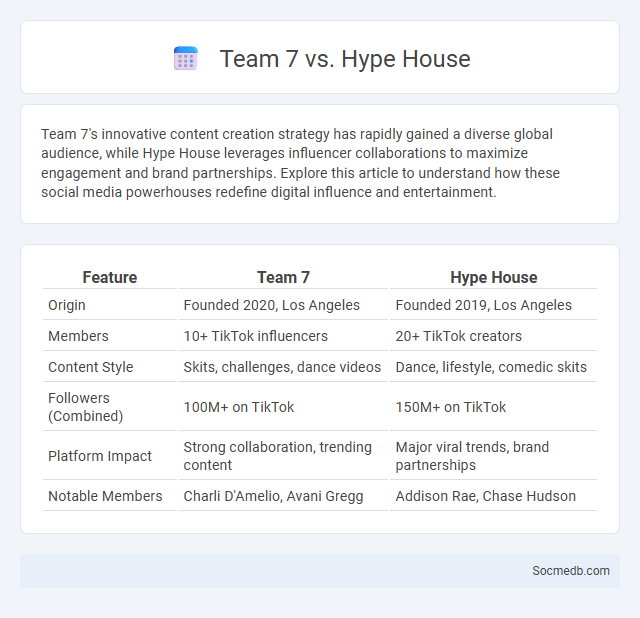The image size is (640, 618).
Task: Click 'Skits, challenges, dance videos' cell
Action: [x=283, y=367]
